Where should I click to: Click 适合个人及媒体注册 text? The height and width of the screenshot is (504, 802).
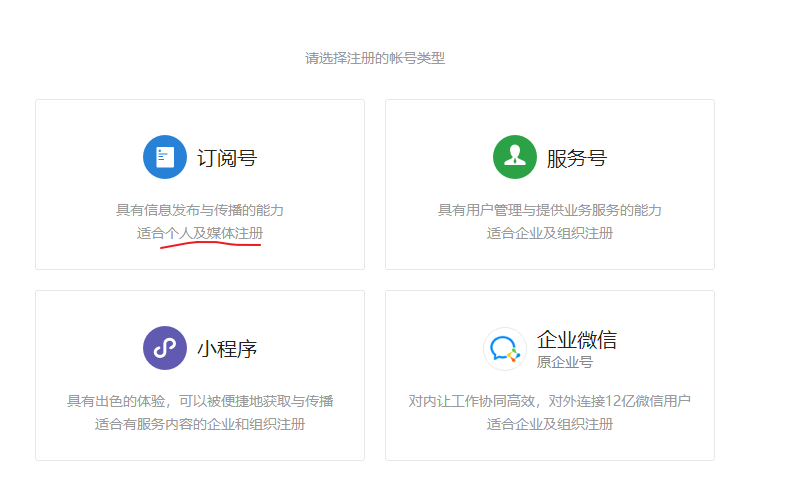click(x=200, y=233)
